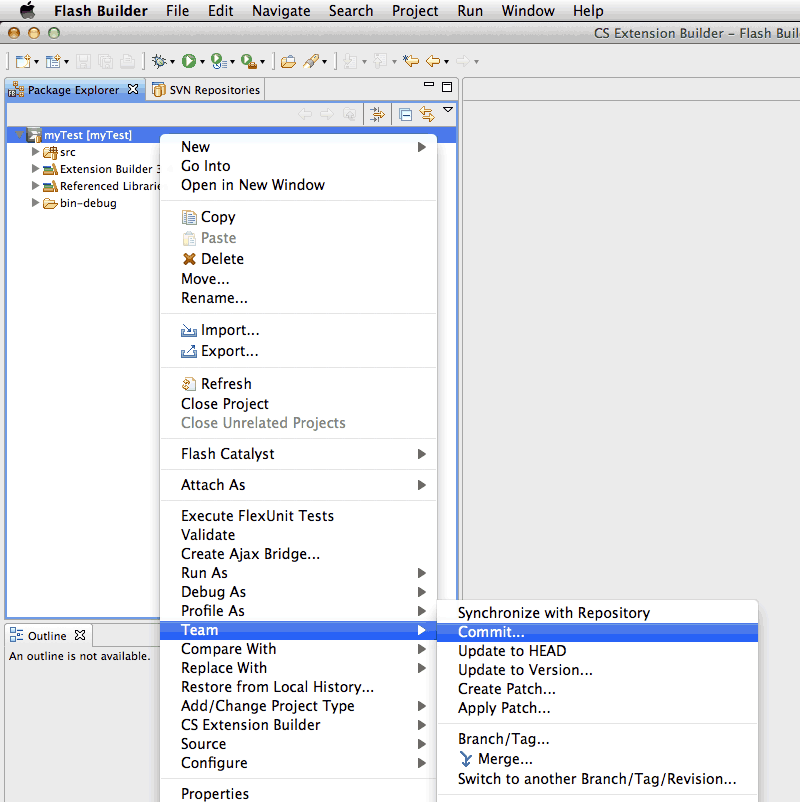Minimize the Package Explorer view
Image resolution: width=800 pixels, height=802 pixels.
click(429, 84)
